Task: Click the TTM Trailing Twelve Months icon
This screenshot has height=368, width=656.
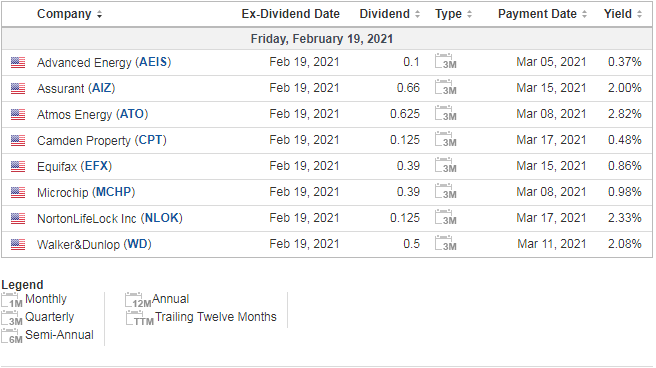Action: pyautogui.click(x=140, y=318)
